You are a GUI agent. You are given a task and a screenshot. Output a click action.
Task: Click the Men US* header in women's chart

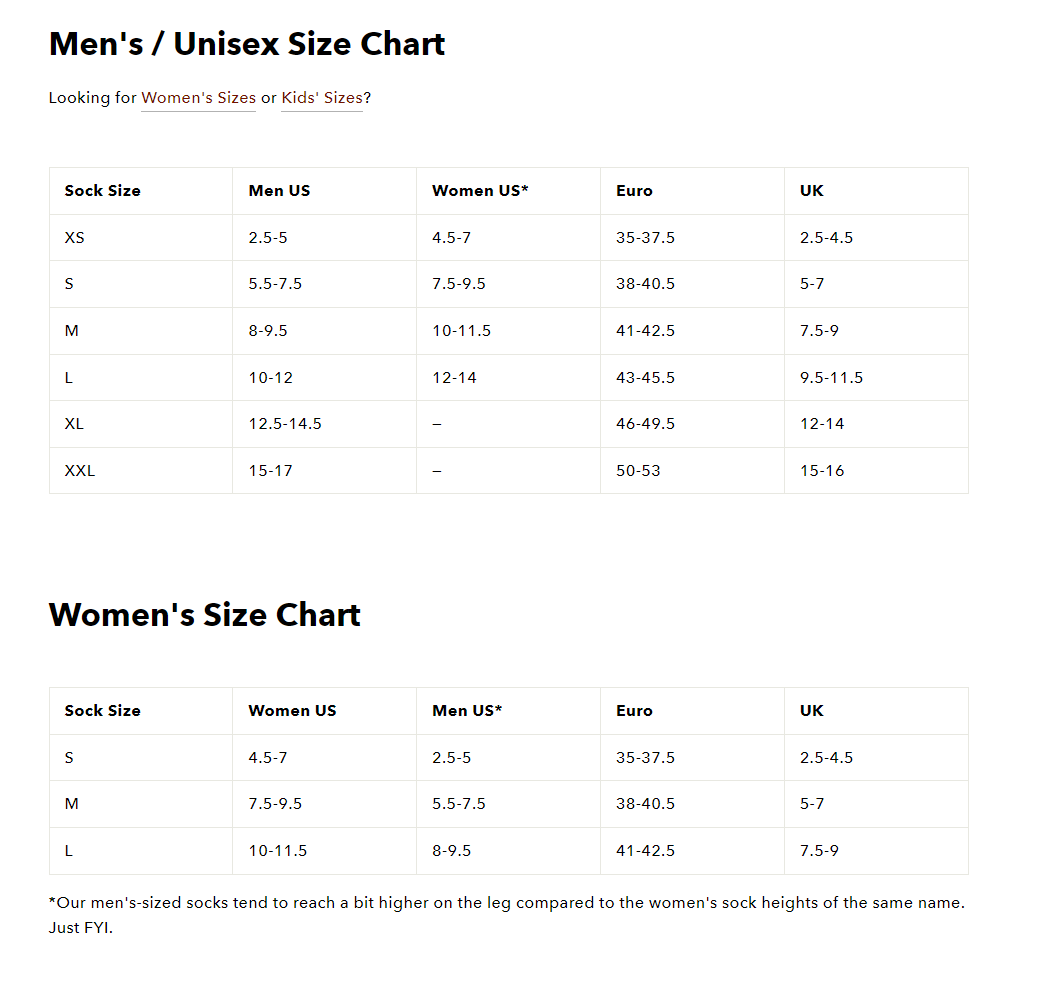pyautogui.click(x=467, y=711)
